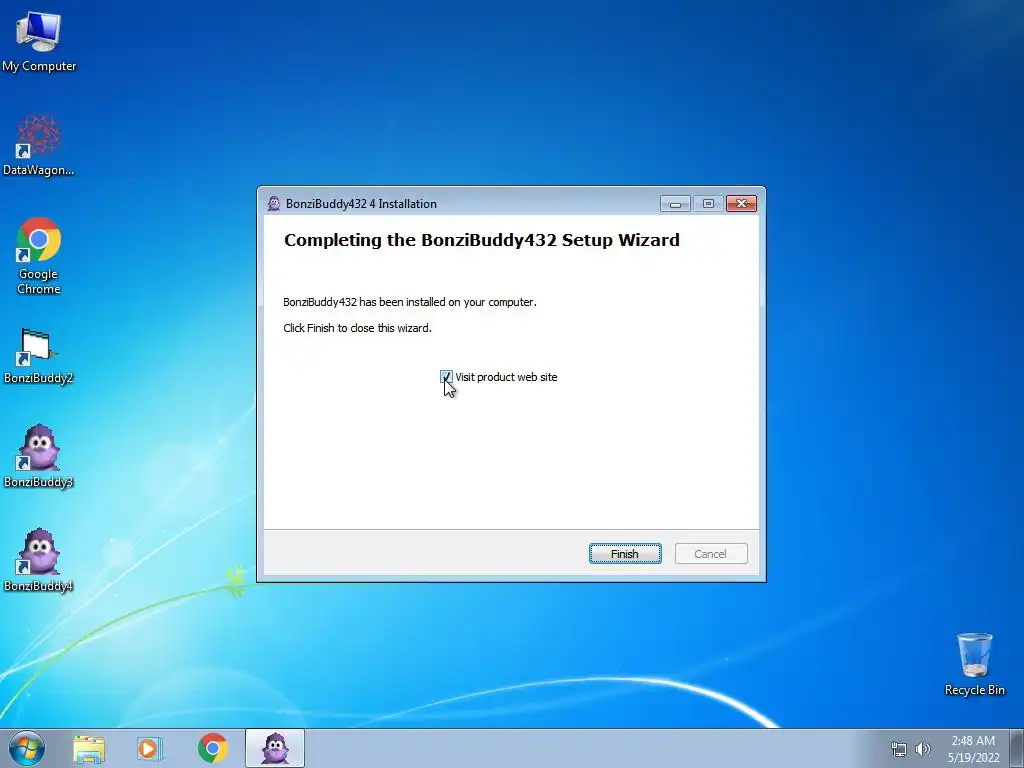Open the Windows Start menu orb
The image size is (1024, 768).
click(x=27, y=748)
